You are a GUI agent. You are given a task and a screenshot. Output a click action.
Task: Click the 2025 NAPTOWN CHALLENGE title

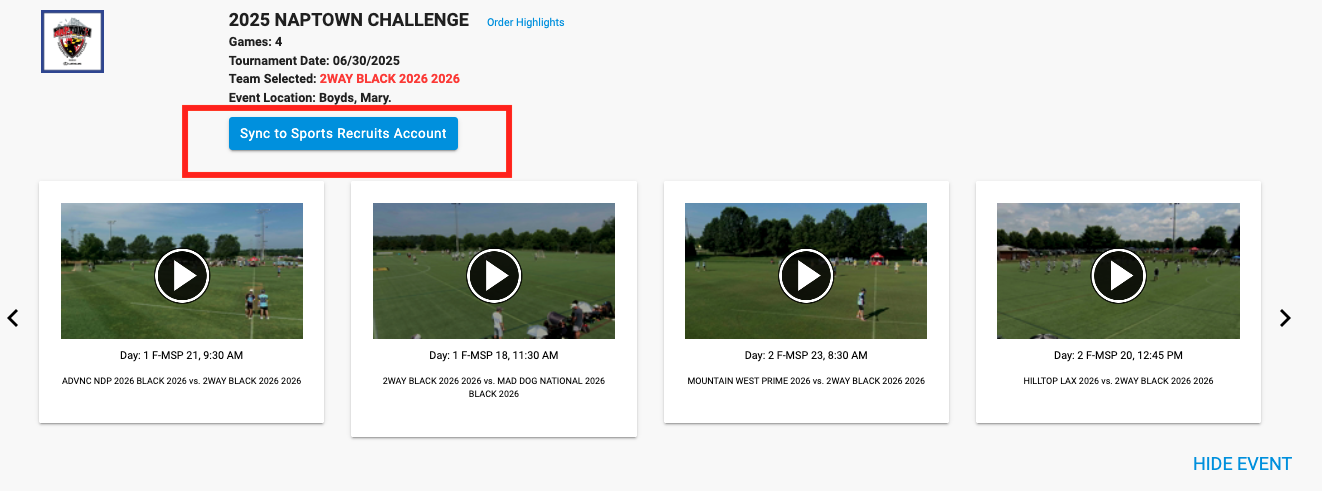(x=349, y=20)
